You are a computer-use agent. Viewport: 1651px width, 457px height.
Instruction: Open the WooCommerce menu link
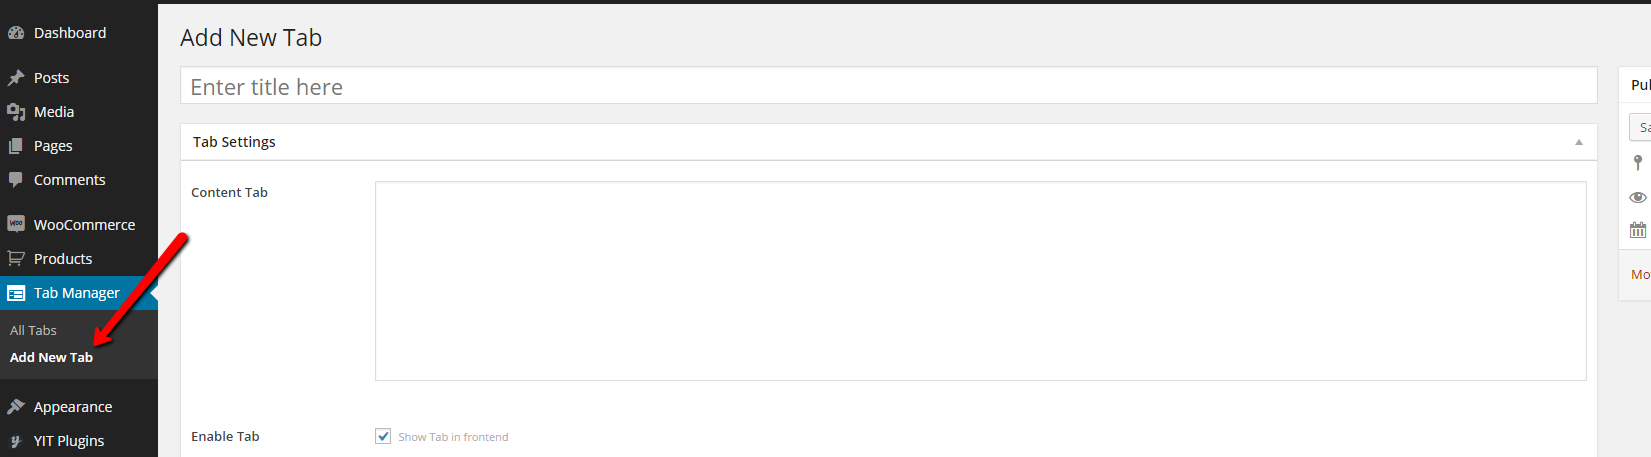coord(84,225)
